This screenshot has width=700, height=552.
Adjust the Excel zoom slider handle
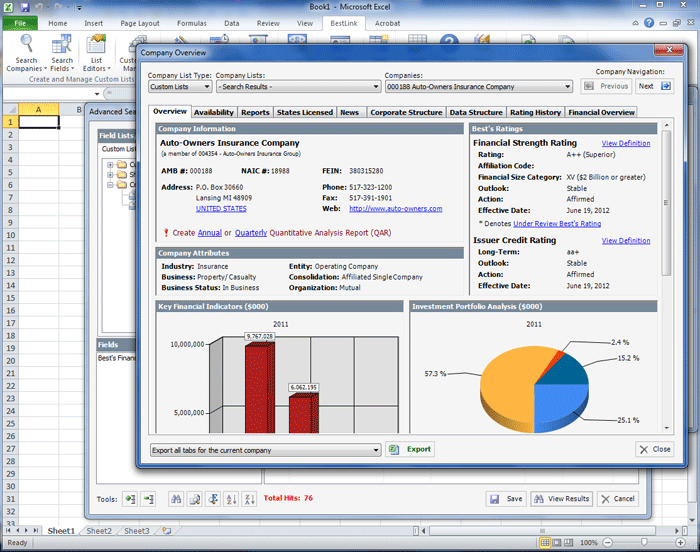click(x=644, y=542)
